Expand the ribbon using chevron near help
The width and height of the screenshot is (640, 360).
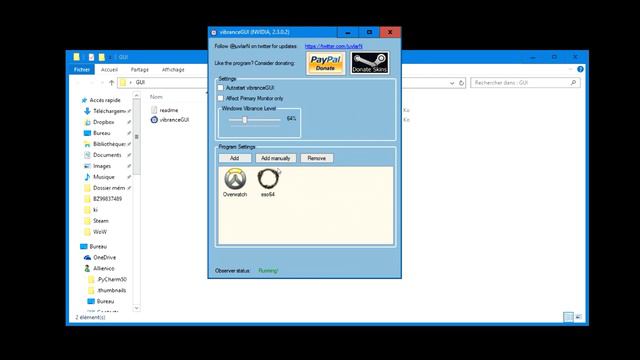(571, 70)
